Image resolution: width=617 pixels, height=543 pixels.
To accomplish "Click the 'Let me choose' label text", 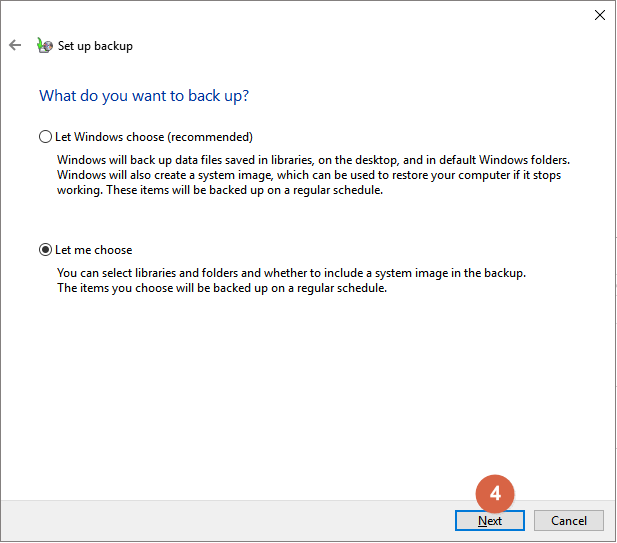I will [x=94, y=250].
